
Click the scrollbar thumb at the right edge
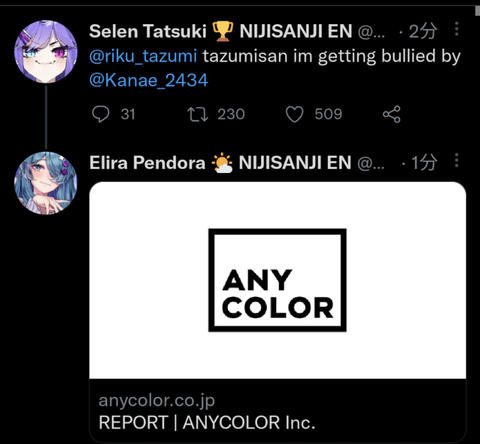(x=478, y=10)
